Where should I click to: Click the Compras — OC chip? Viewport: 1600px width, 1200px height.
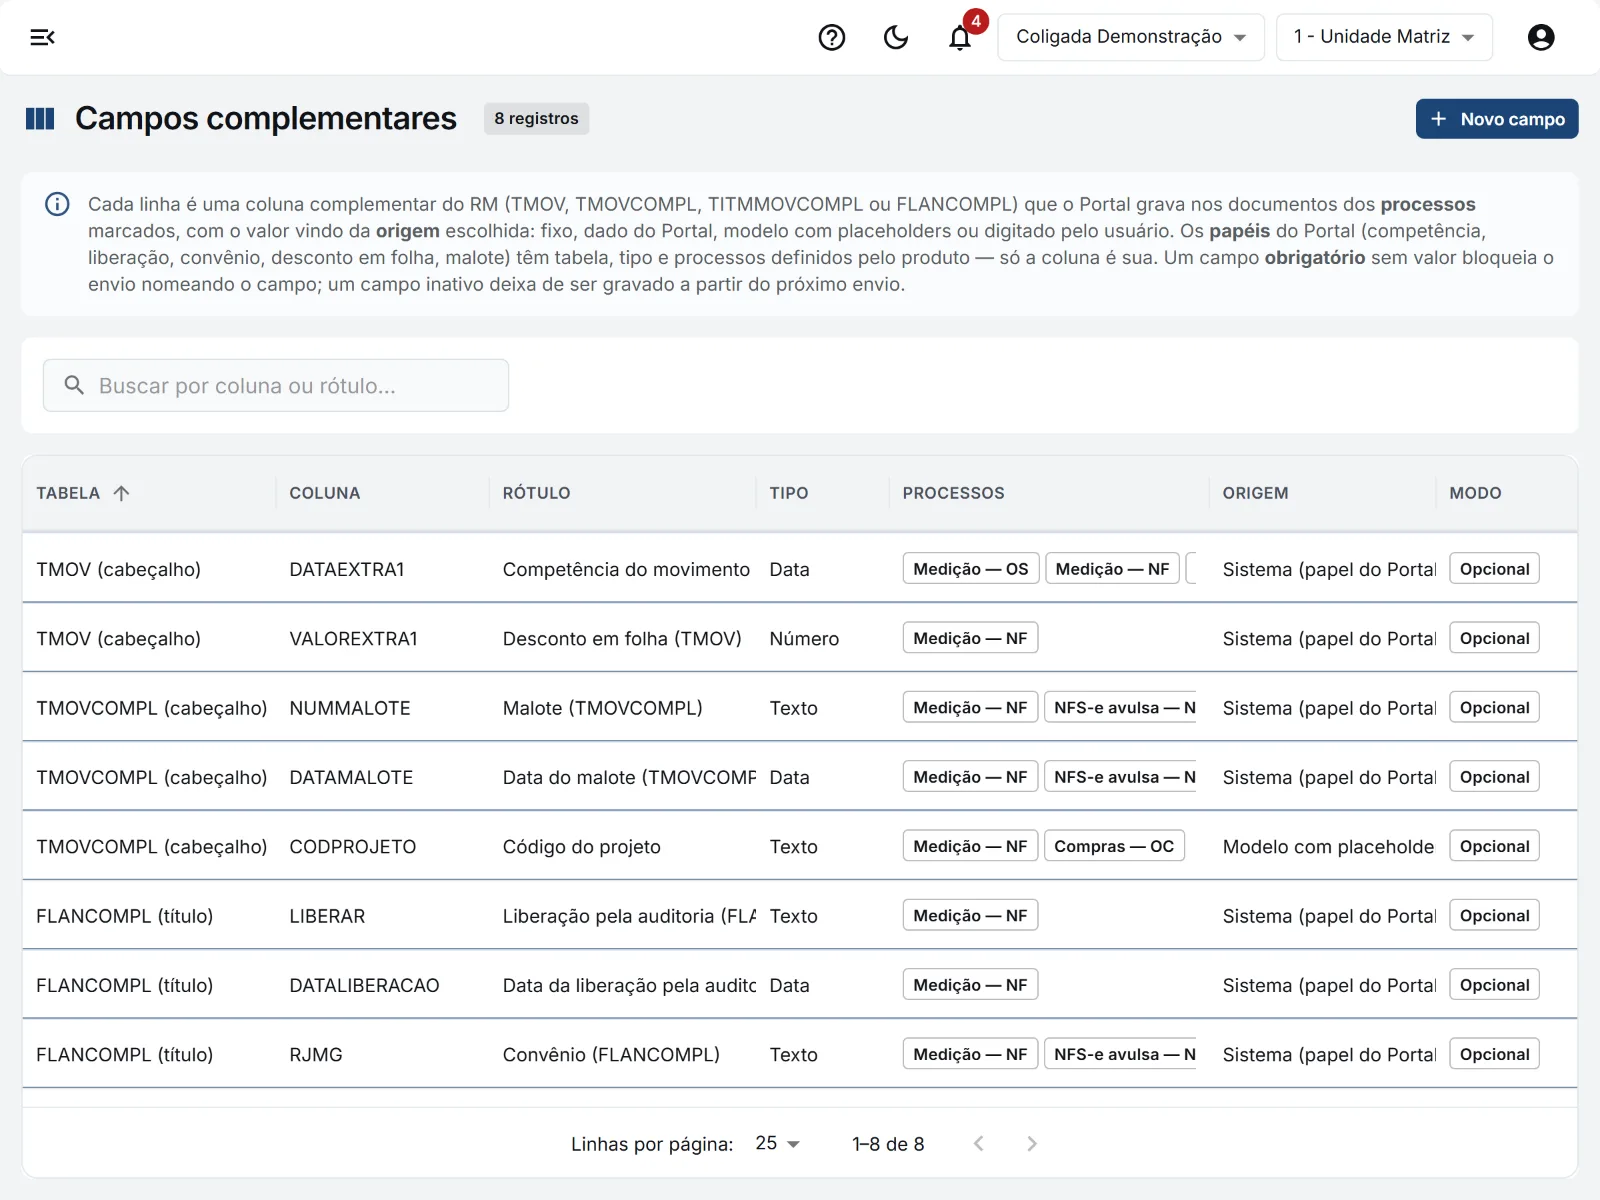[x=1114, y=846]
